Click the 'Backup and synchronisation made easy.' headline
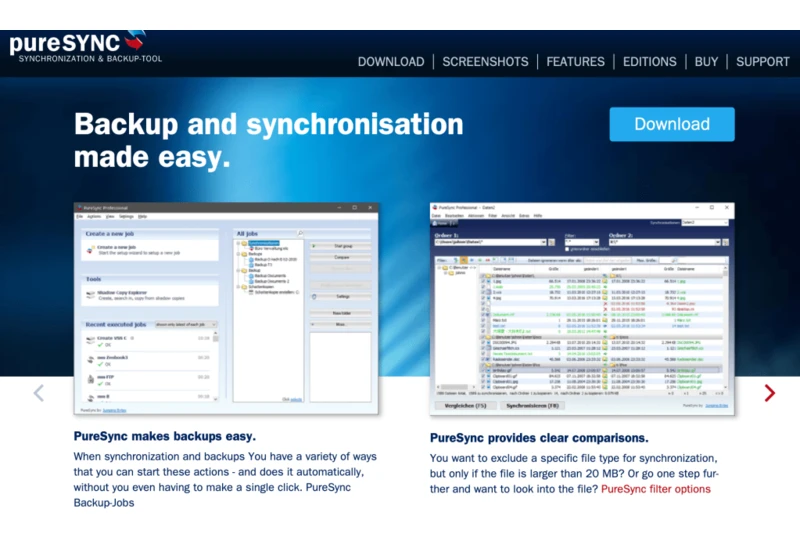 click(x=268, y=140)
